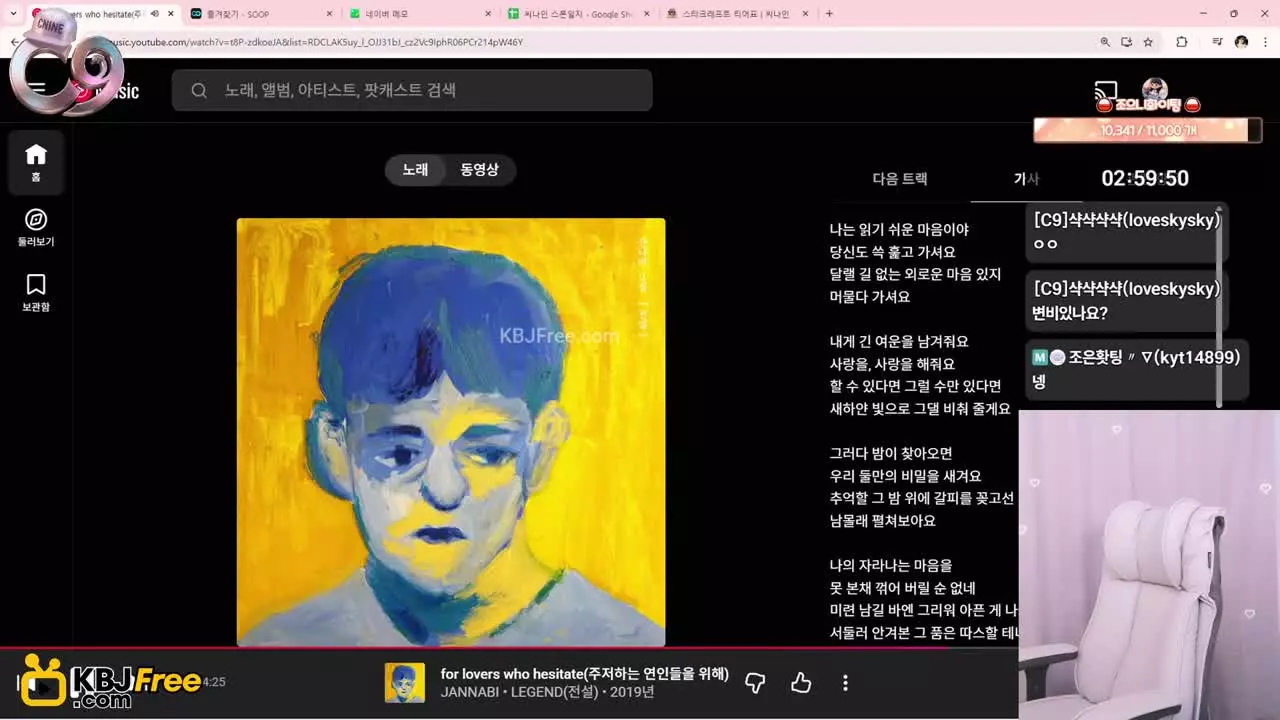Viewport: 1280px width, 720px height.
Task: Open the Chrome profile avatar
Action: click(1241, 42)
